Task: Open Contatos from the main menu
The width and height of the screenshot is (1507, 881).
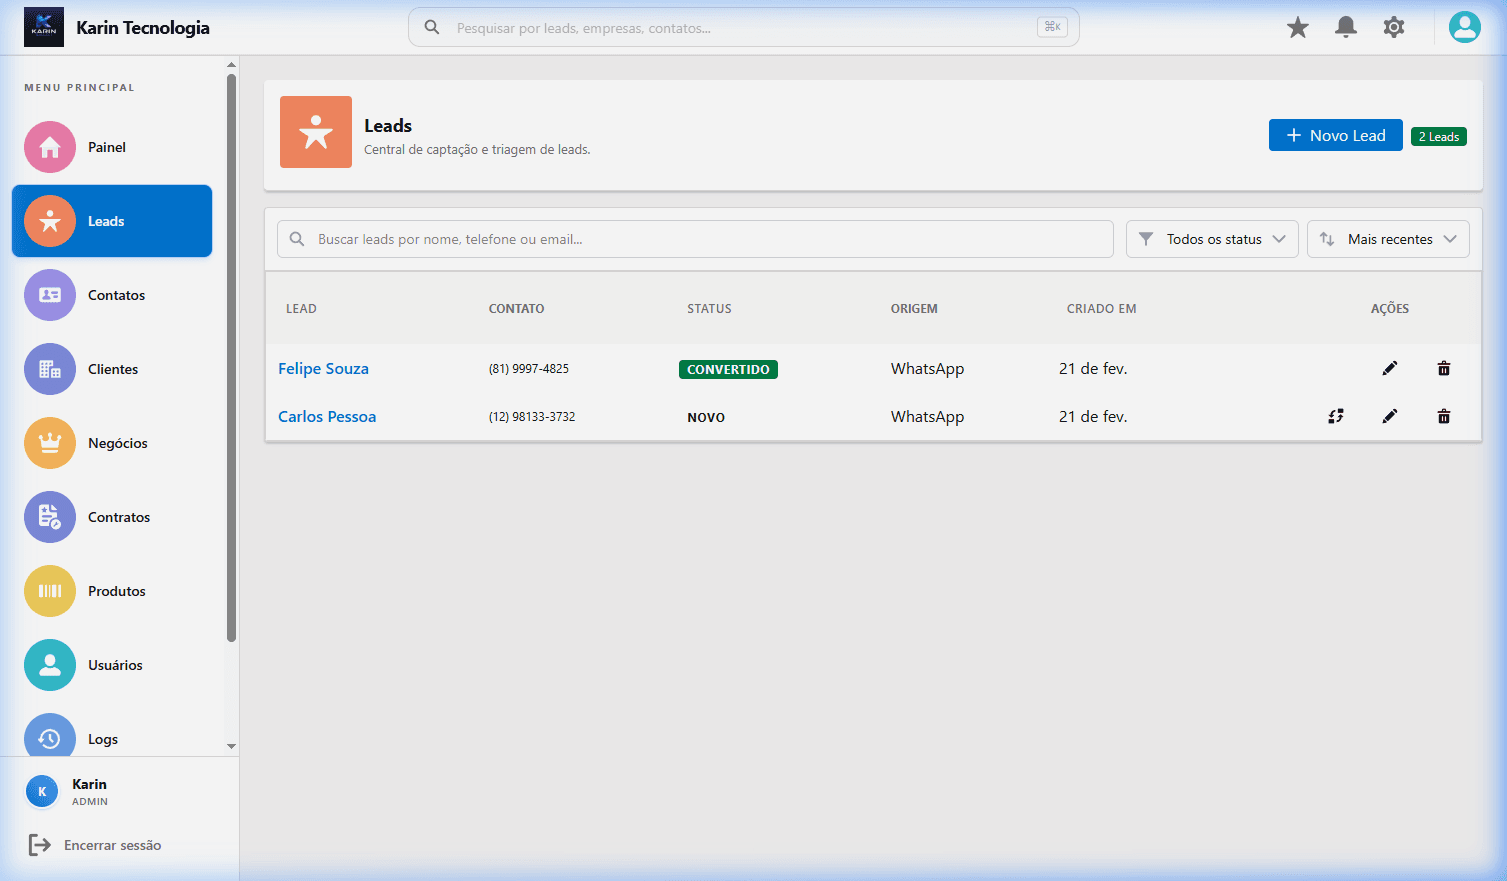Action: 116,295
